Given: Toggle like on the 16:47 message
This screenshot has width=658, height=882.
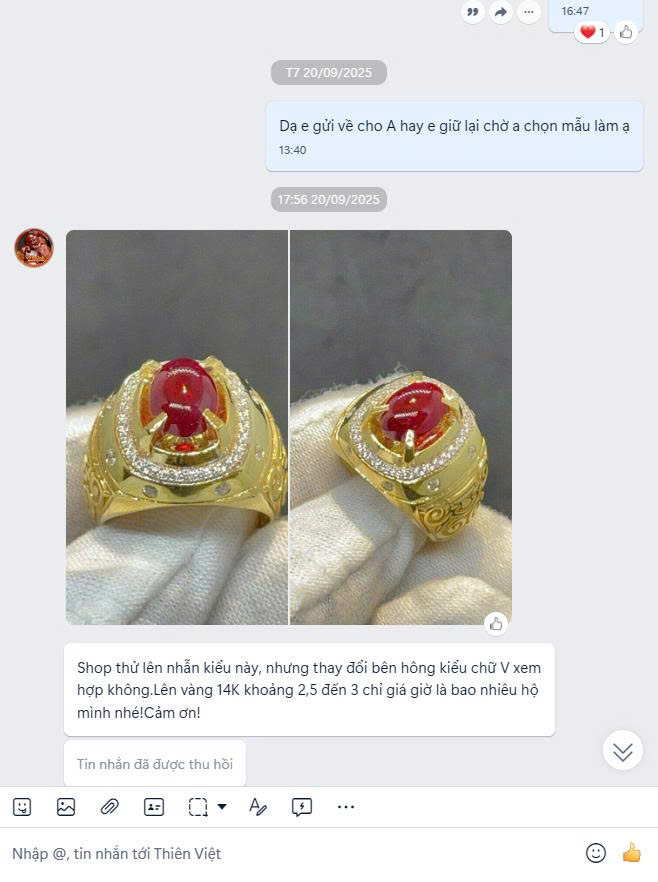Looking at the screenshot, I should 626,33.
